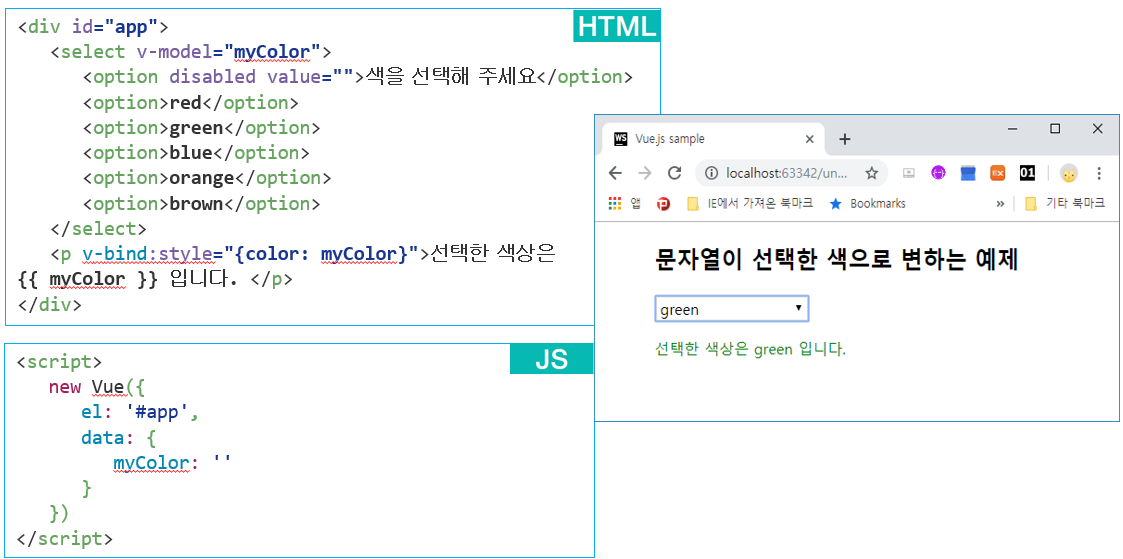Show hidden bookmarks with the double chevron
Image resolution: width=1123 pixels, height=559 pixels.
point(1000,204)
